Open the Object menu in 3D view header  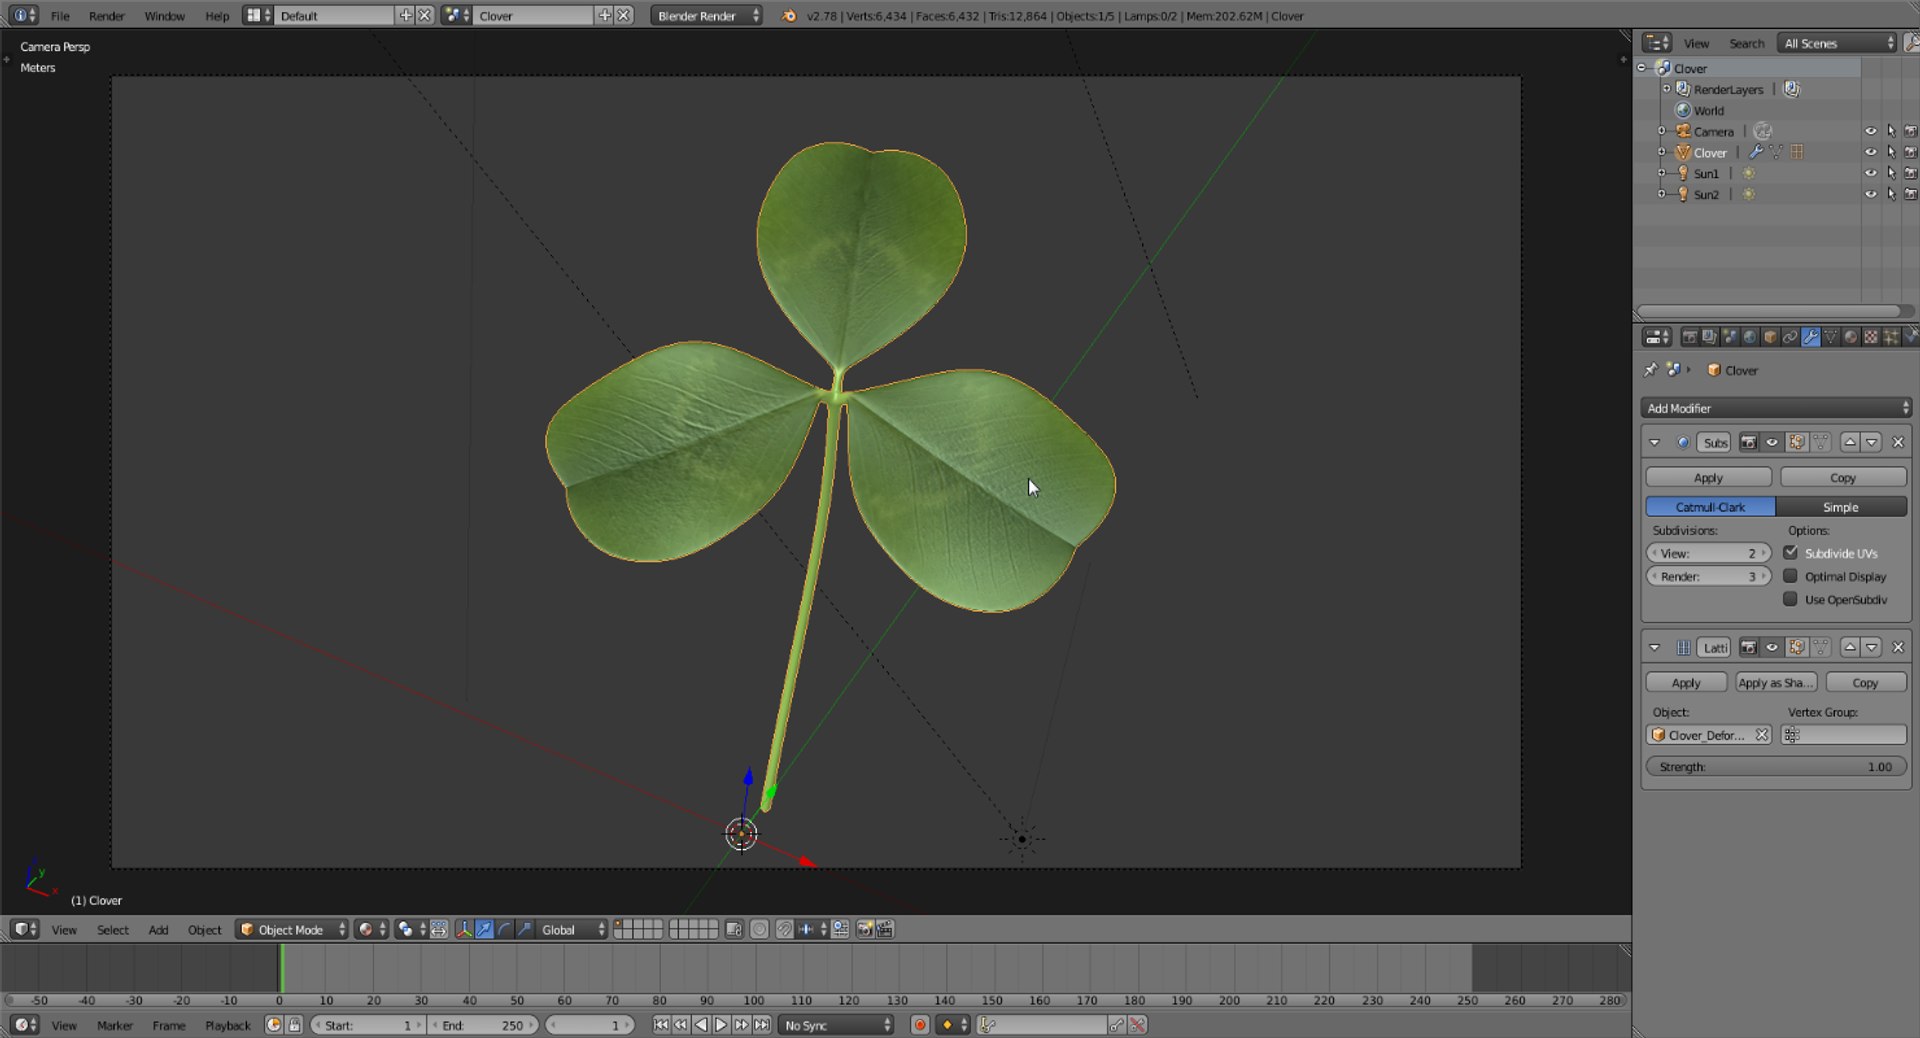point(204,929)
